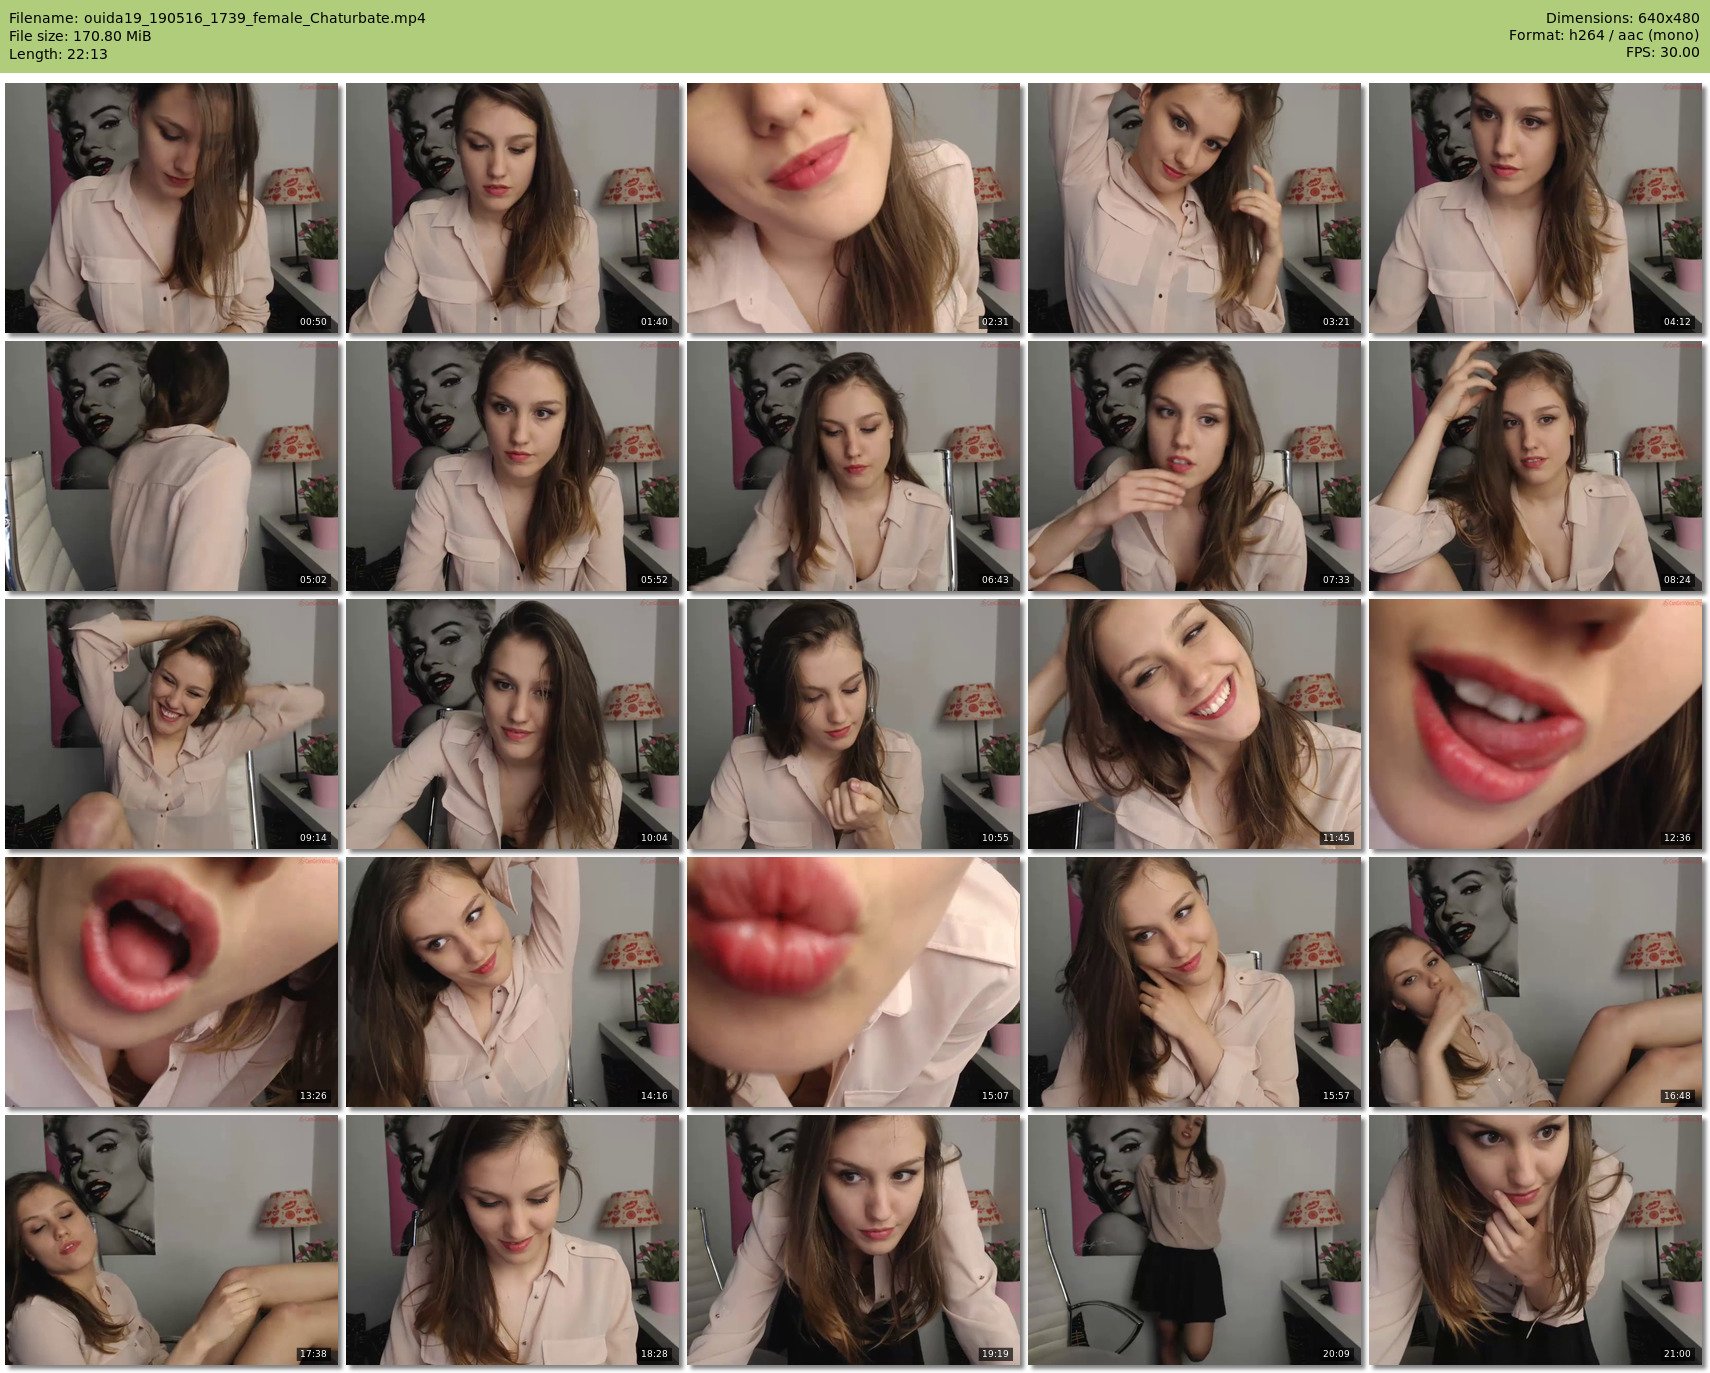Open the thumbnail marked 14:16
The height and width of the screenshot is (1373, 1710).
[513, 982]
